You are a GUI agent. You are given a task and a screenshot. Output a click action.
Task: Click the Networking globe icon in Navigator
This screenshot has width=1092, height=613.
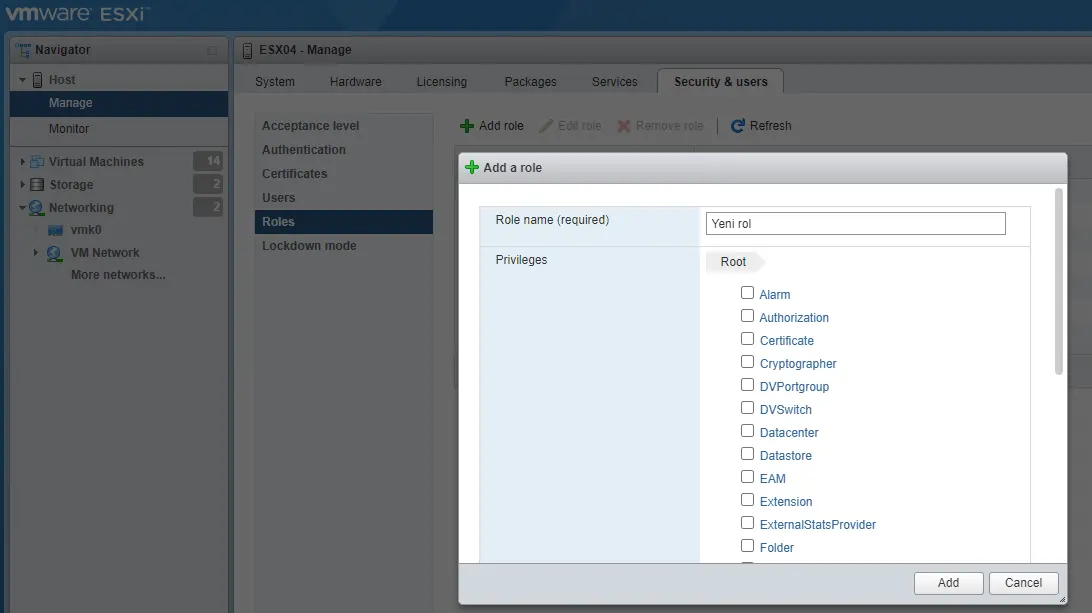pyautogui.click(x=37, y=208)
